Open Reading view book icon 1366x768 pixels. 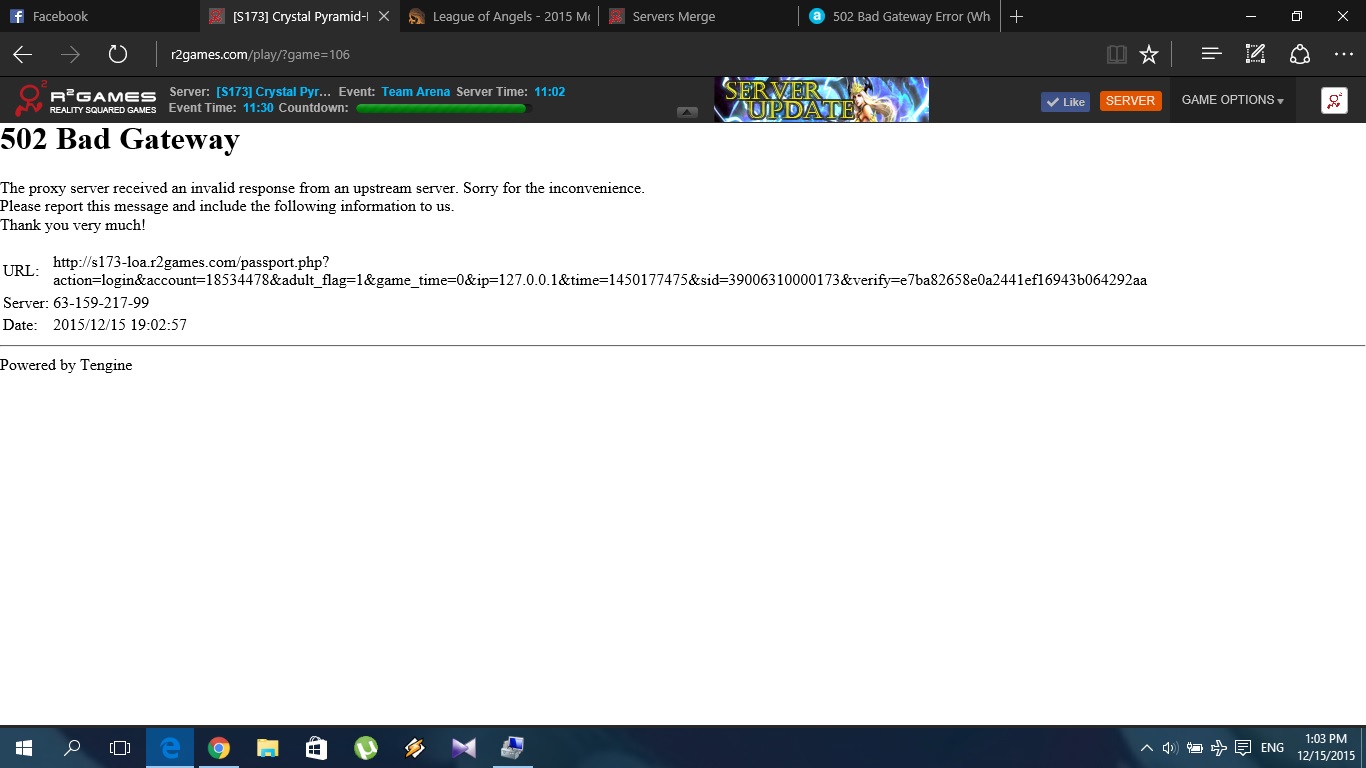pyautogui.click(x=1116, y=55)
